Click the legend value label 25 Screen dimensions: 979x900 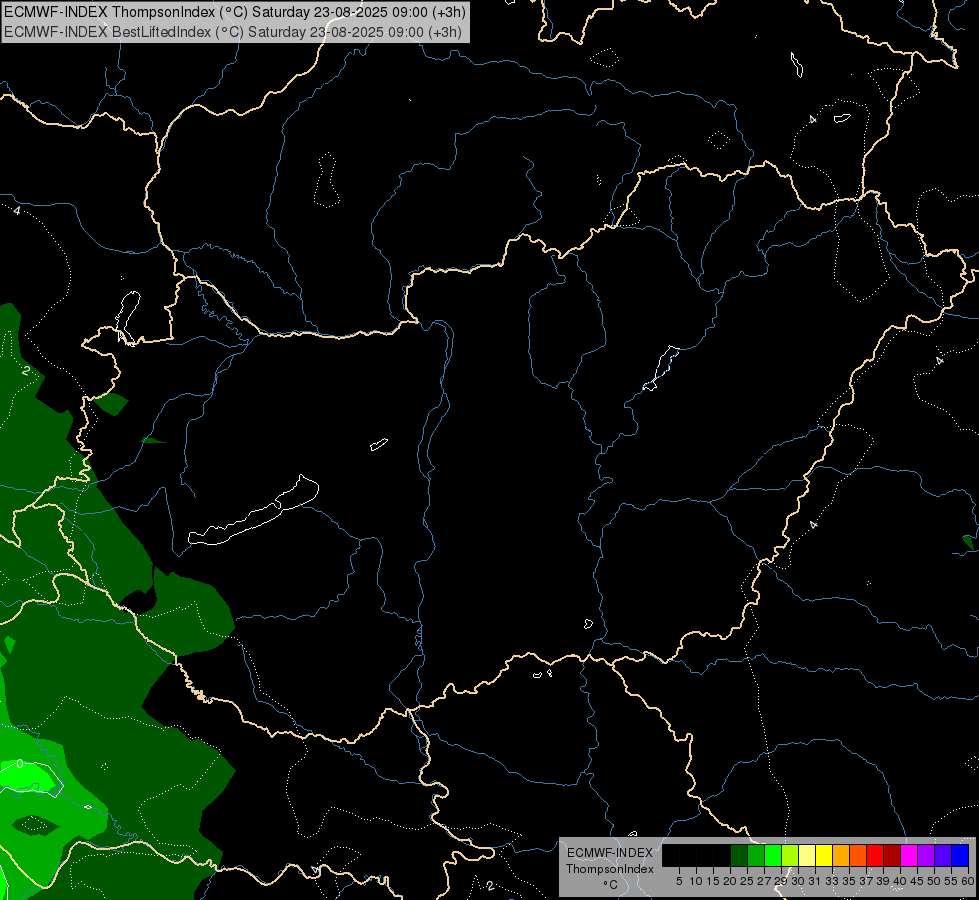point(747,881)
